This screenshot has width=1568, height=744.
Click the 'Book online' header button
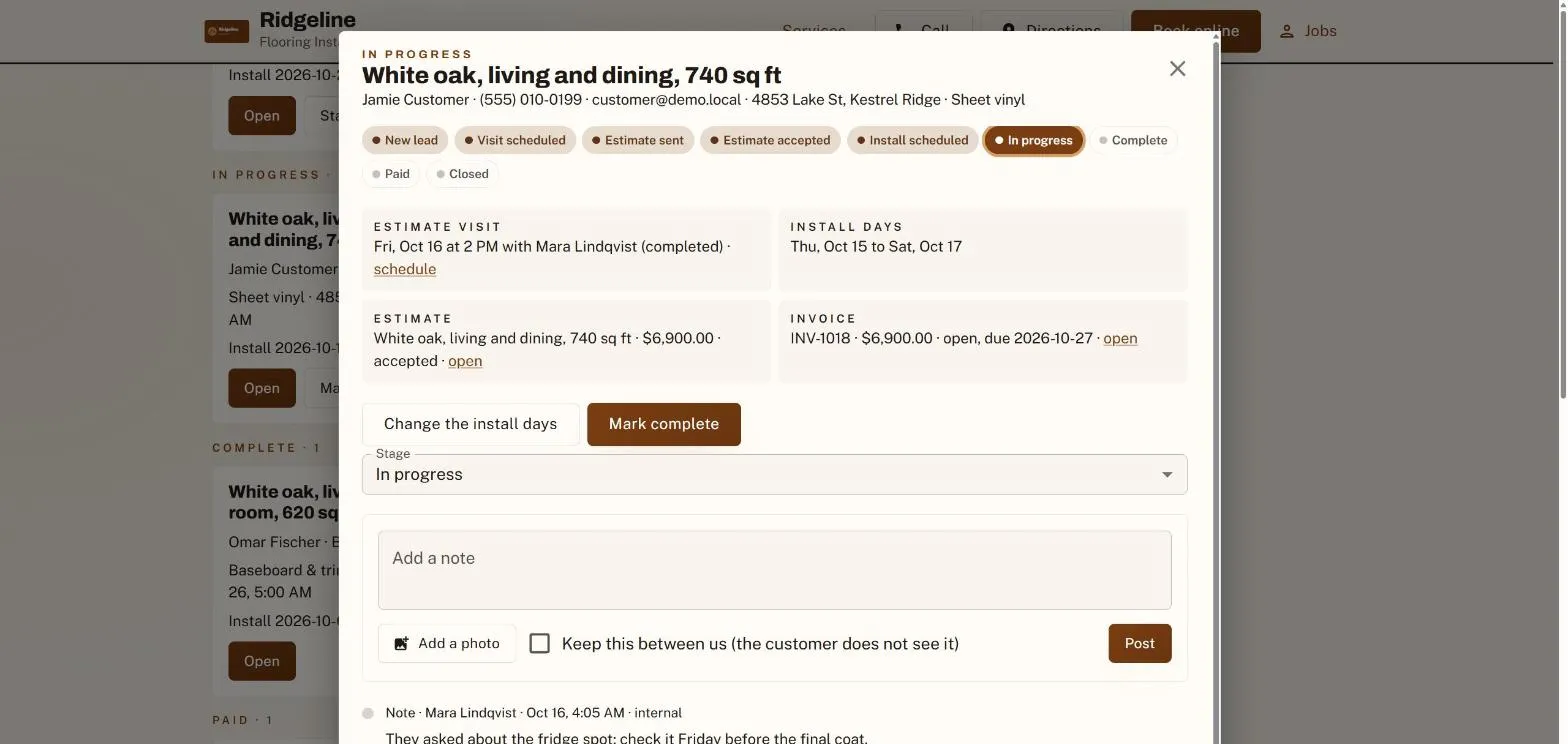tap(1196, 31)
